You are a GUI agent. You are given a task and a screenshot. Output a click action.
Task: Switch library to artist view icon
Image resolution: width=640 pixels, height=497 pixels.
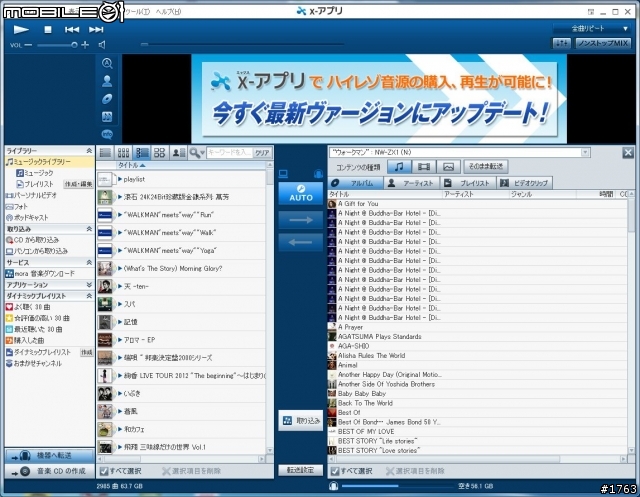(x=178, y=153)
